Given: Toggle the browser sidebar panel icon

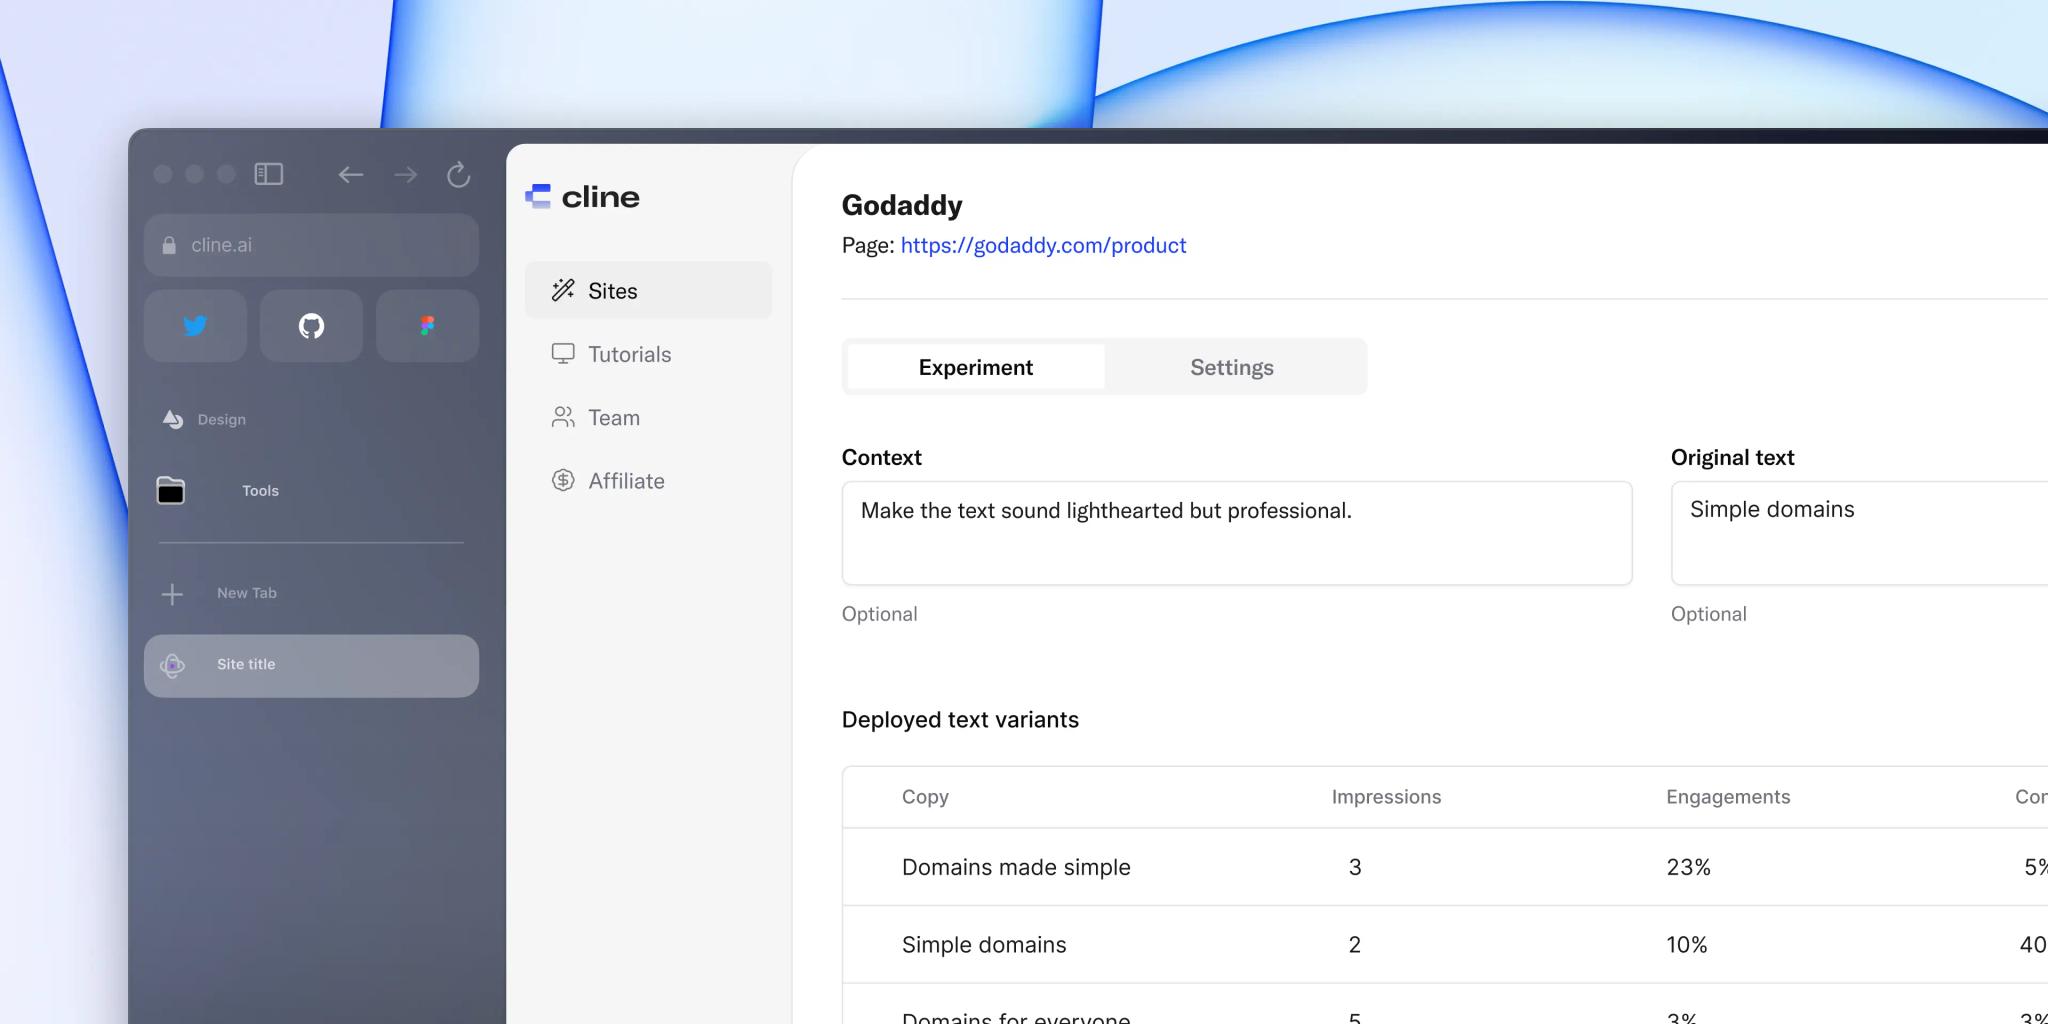Looking at the screenshot, I should [269, 174].
